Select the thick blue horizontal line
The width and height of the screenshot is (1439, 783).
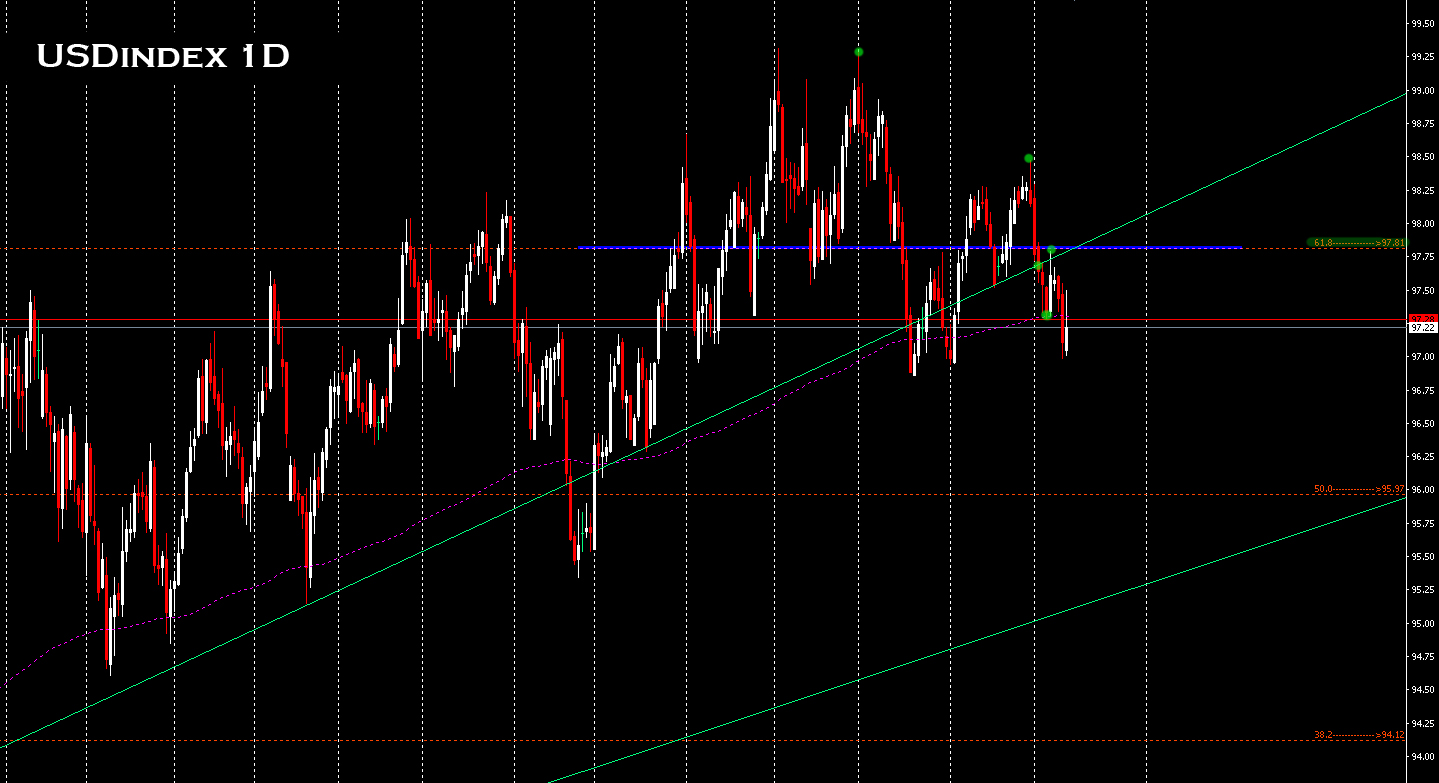pos(910,247)
